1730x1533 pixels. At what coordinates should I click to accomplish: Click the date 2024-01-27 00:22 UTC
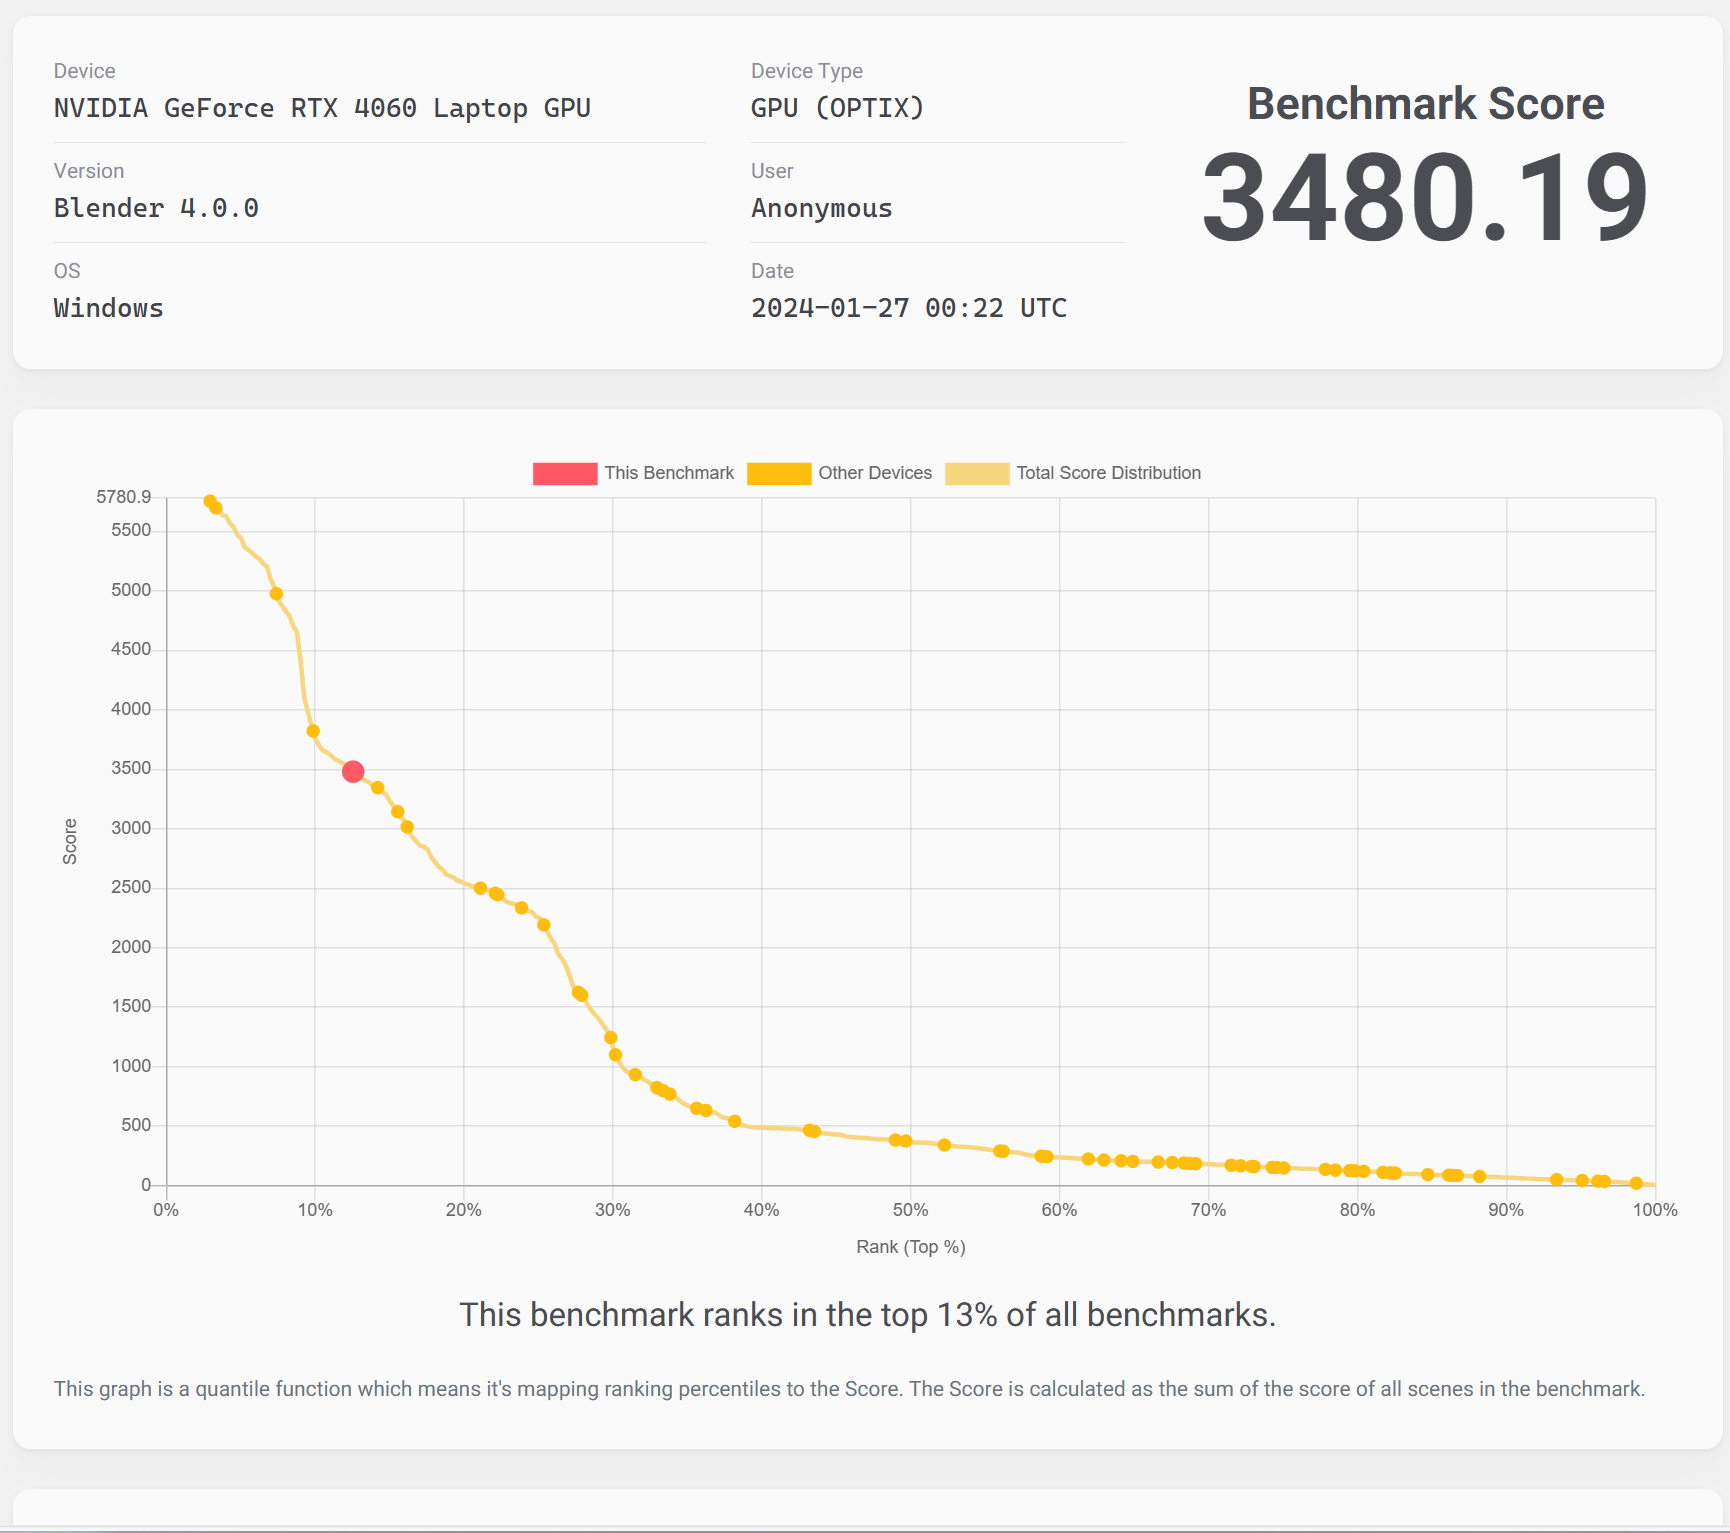point(908,308)
